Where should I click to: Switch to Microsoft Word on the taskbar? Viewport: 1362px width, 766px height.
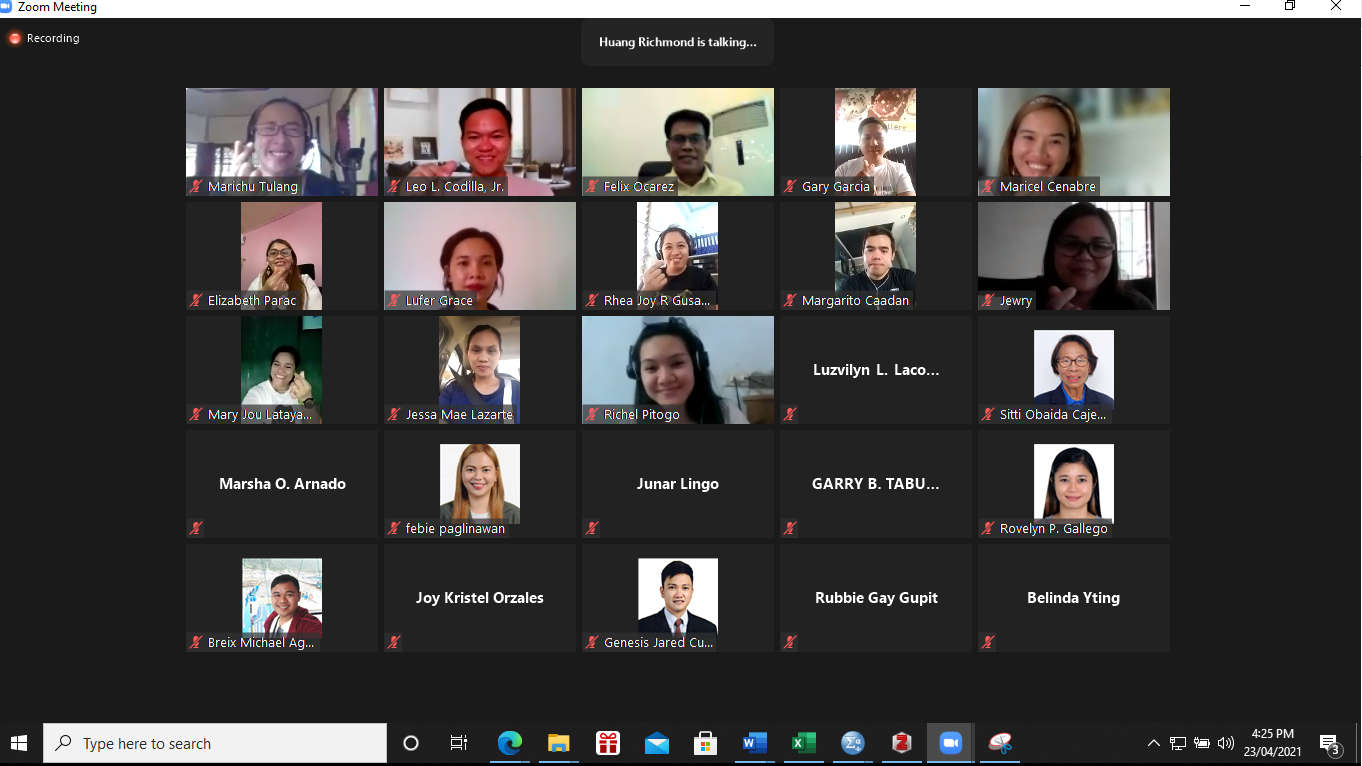tap(754, 743)
